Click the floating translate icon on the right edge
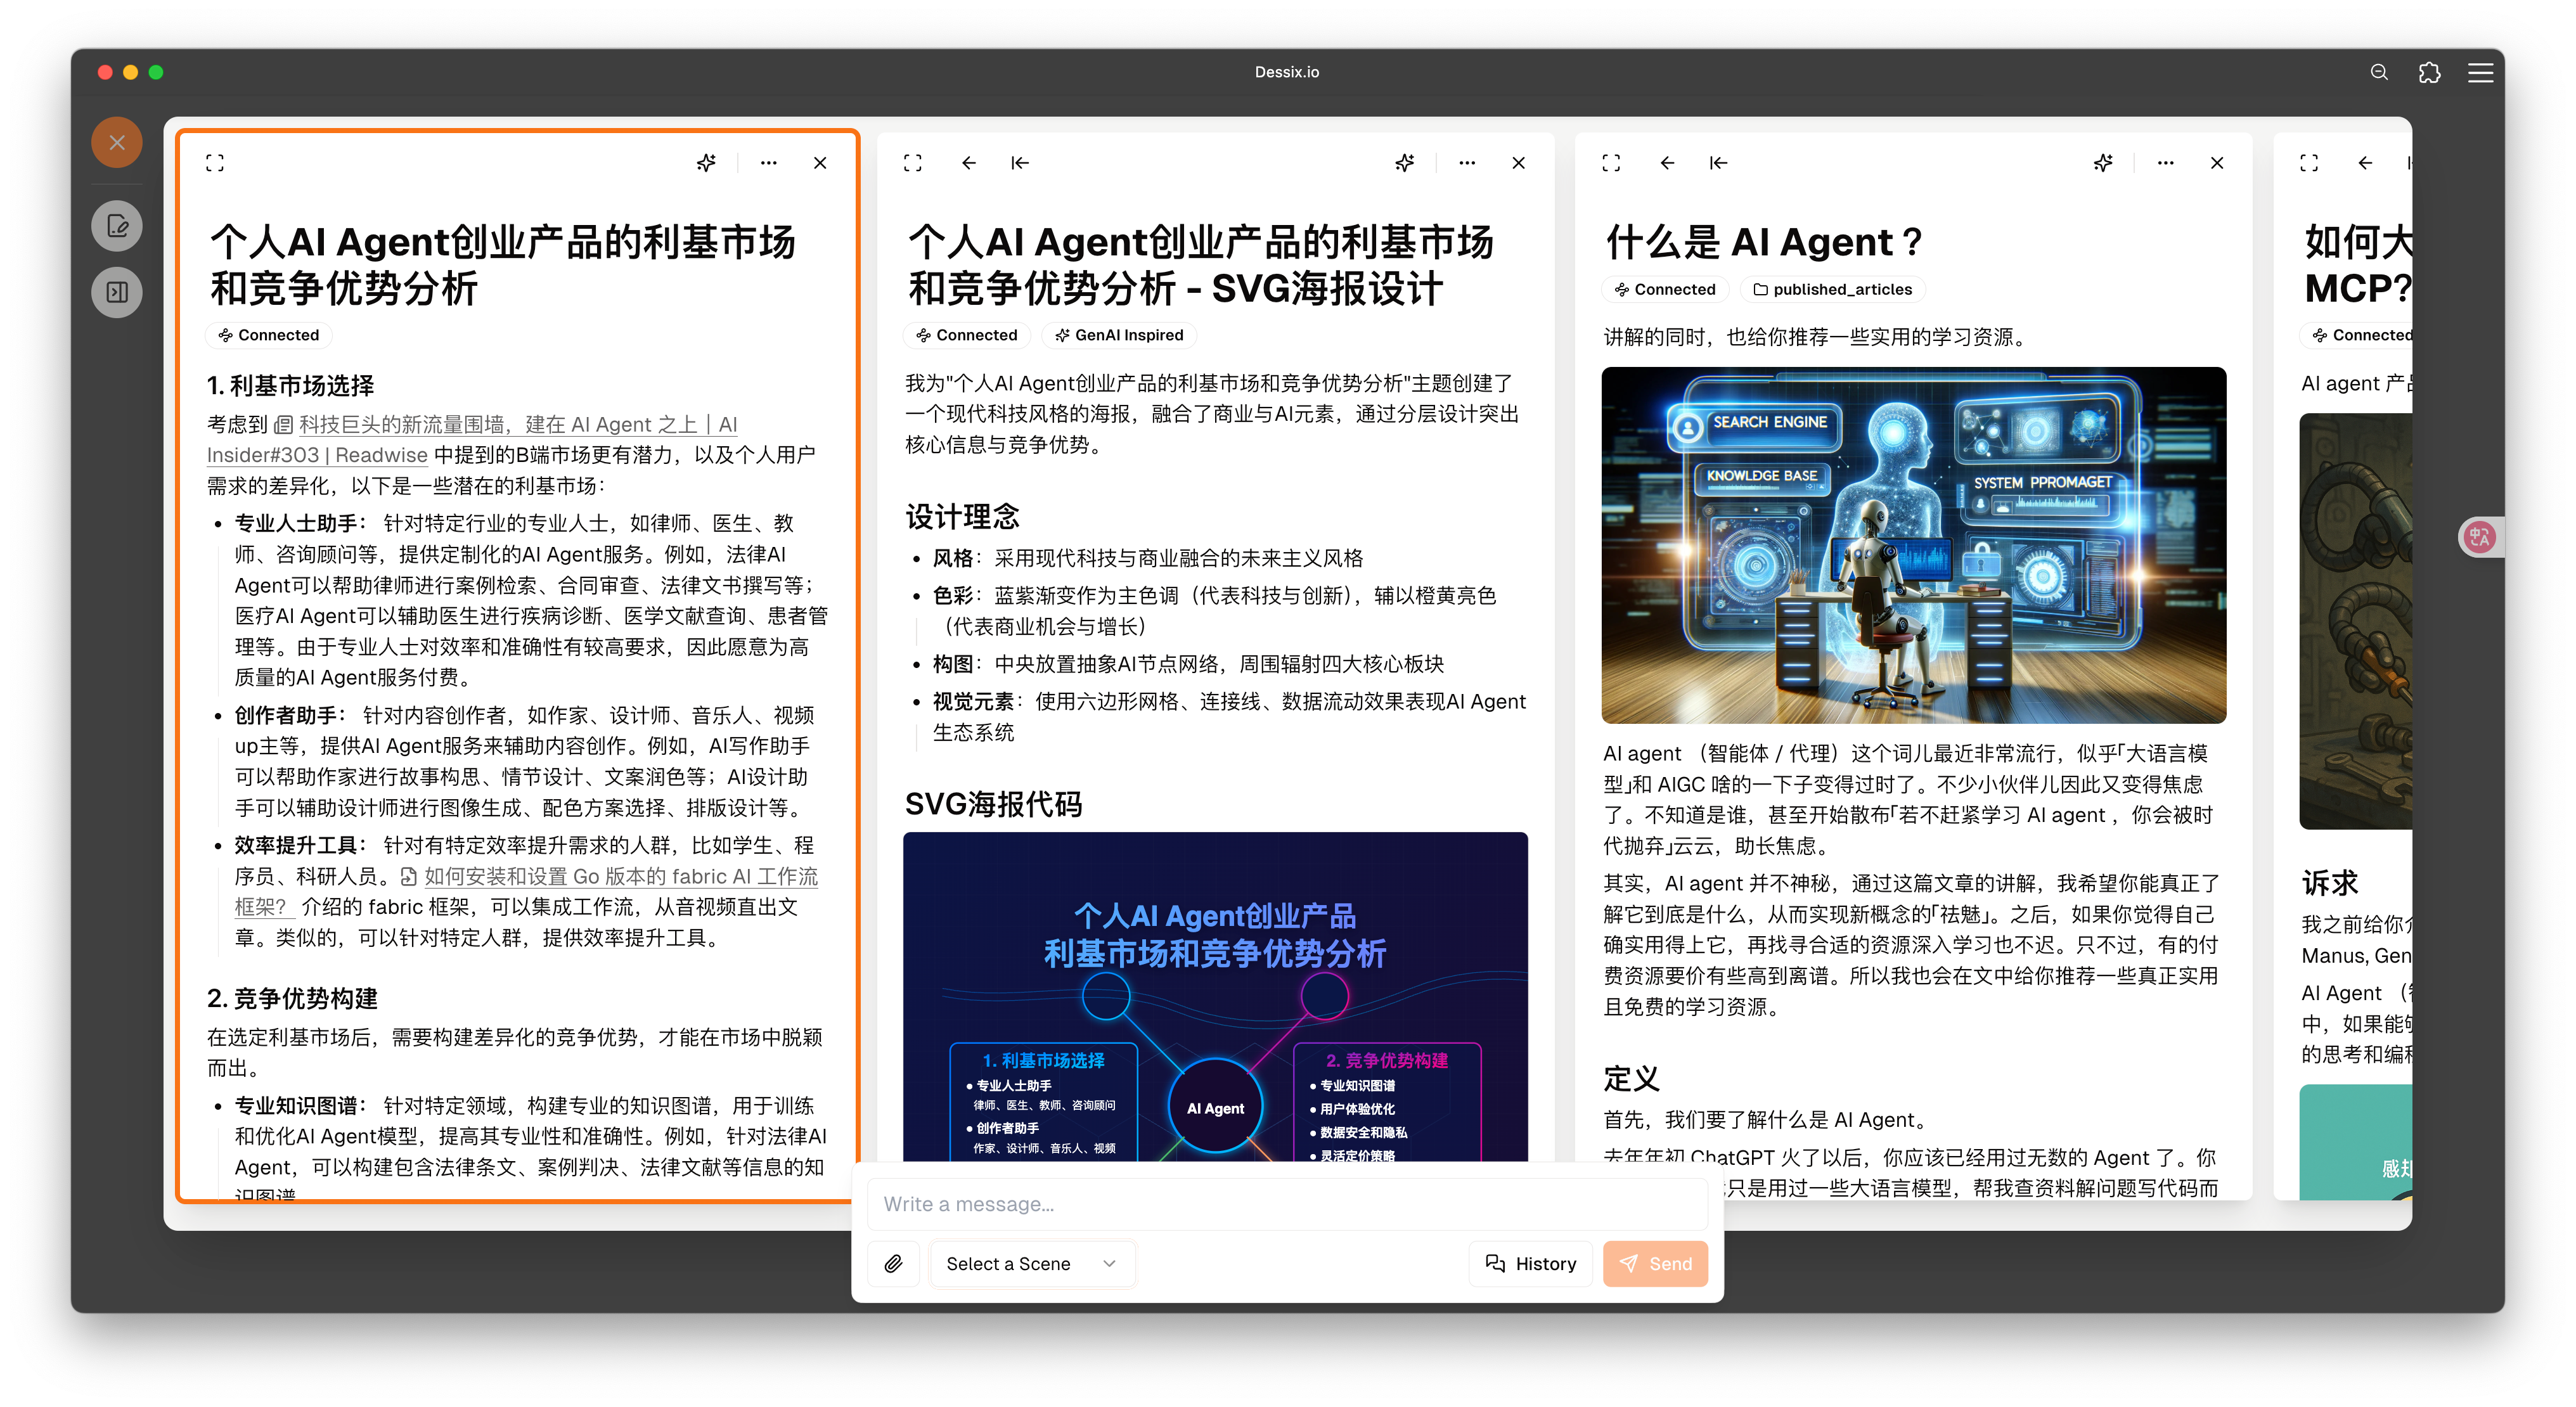 click(x=2480, y=537)
